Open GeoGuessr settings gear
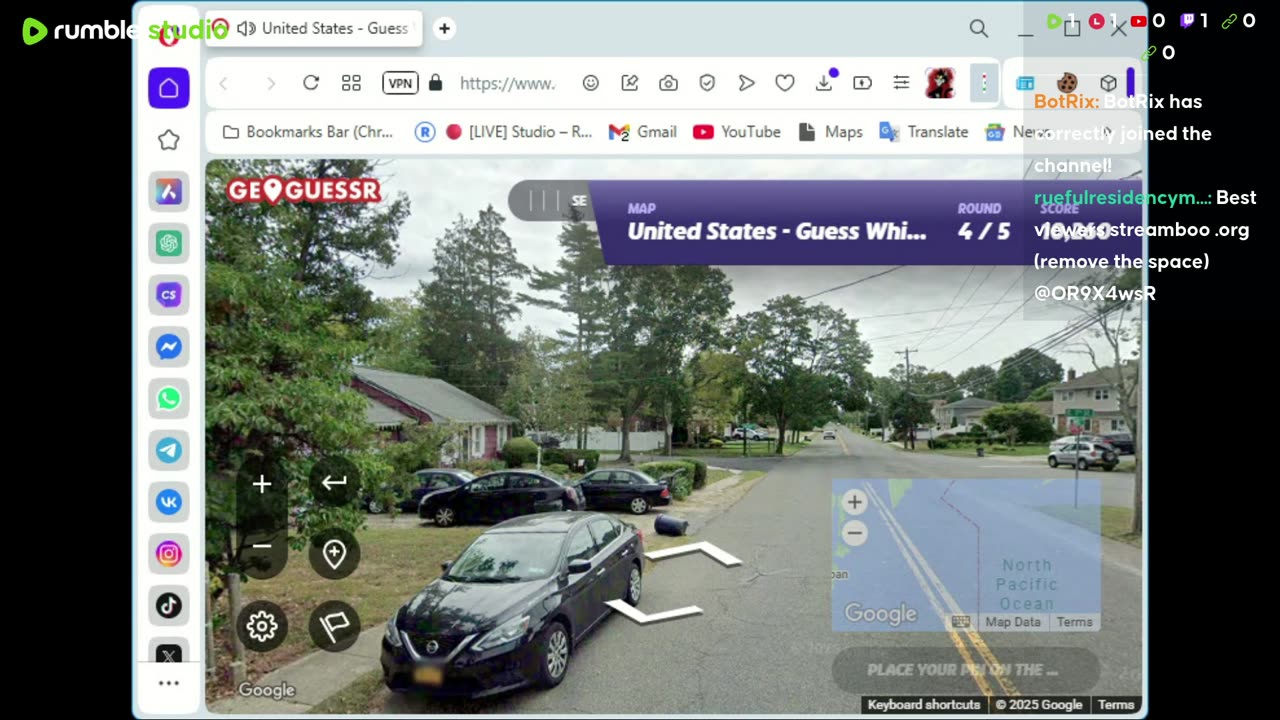 click(262, 626)
